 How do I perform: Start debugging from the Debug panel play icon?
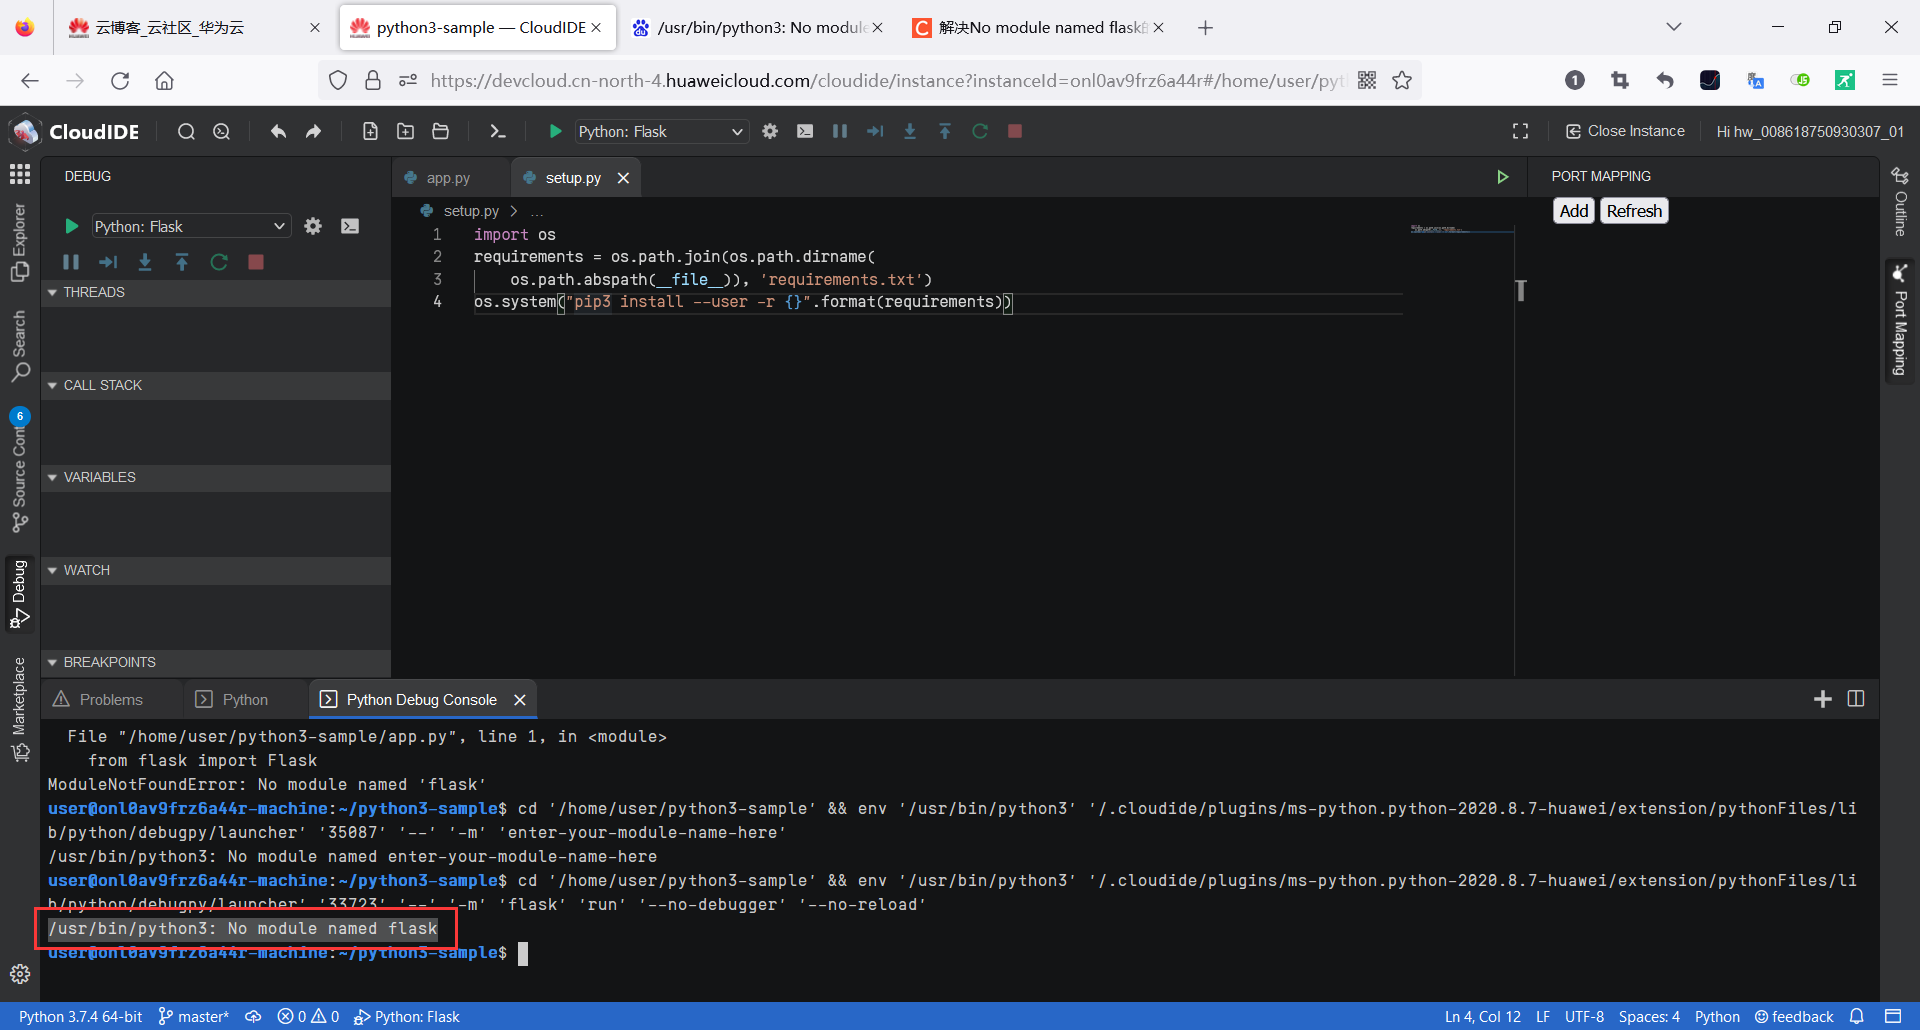point(71,226)
